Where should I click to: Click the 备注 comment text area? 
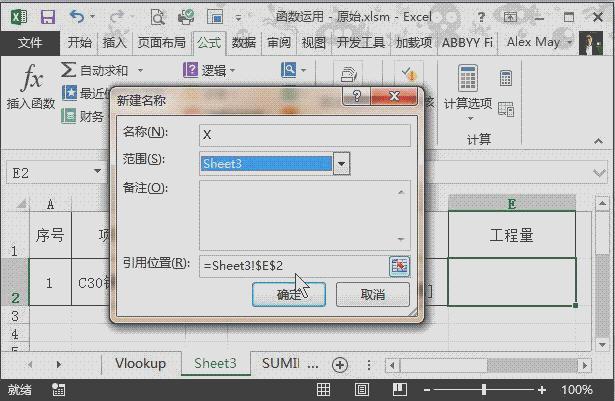point(305,215)
